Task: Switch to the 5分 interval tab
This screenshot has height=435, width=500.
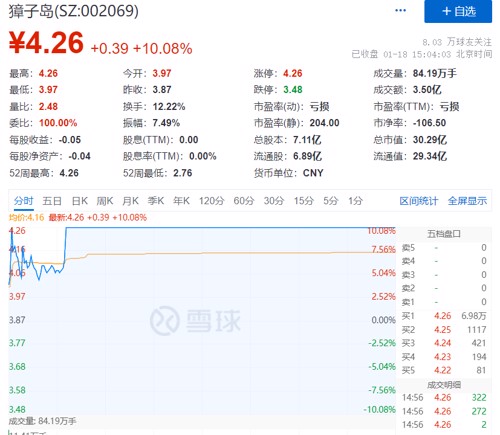Action: point(331,201)
